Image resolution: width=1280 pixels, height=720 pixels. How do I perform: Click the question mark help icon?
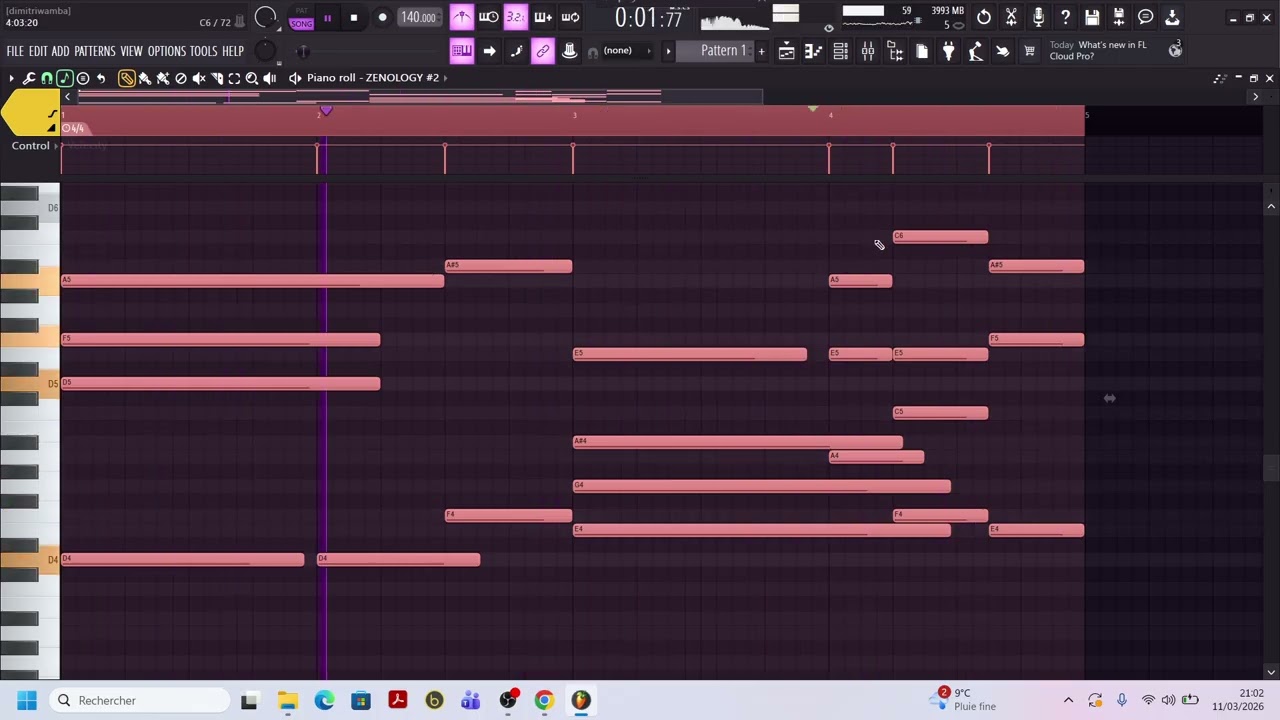pyautogui.click(x=1065, y=17)
